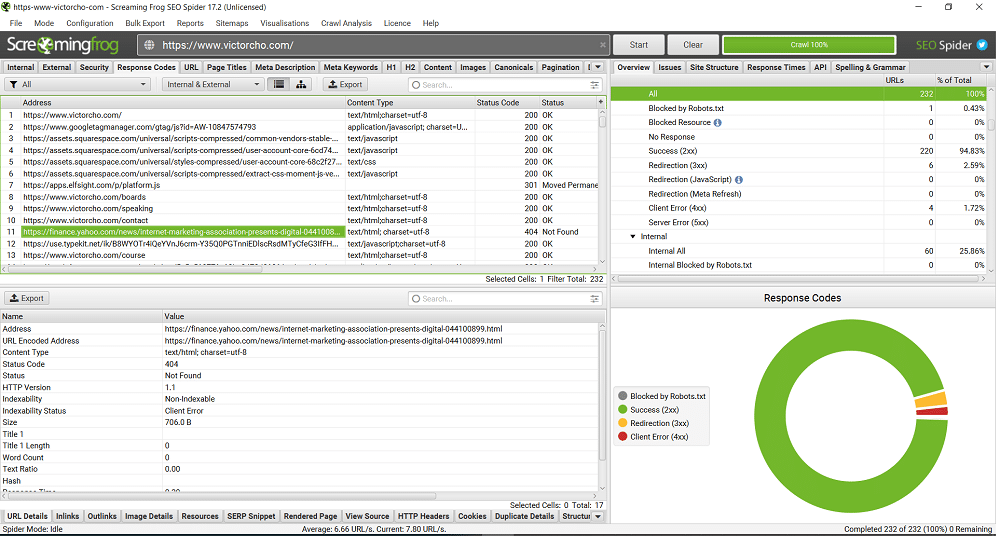Click the Client Error (4xx) legend red swatch

[622, 436]
